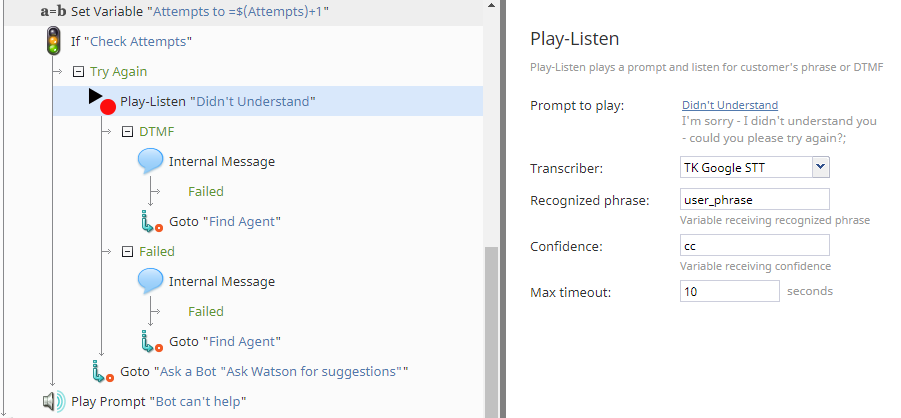The height and width of the screenshot is (418, 901).
Task: Click Goto icon for Find Agent under Failed
Action: click(151, 341)
